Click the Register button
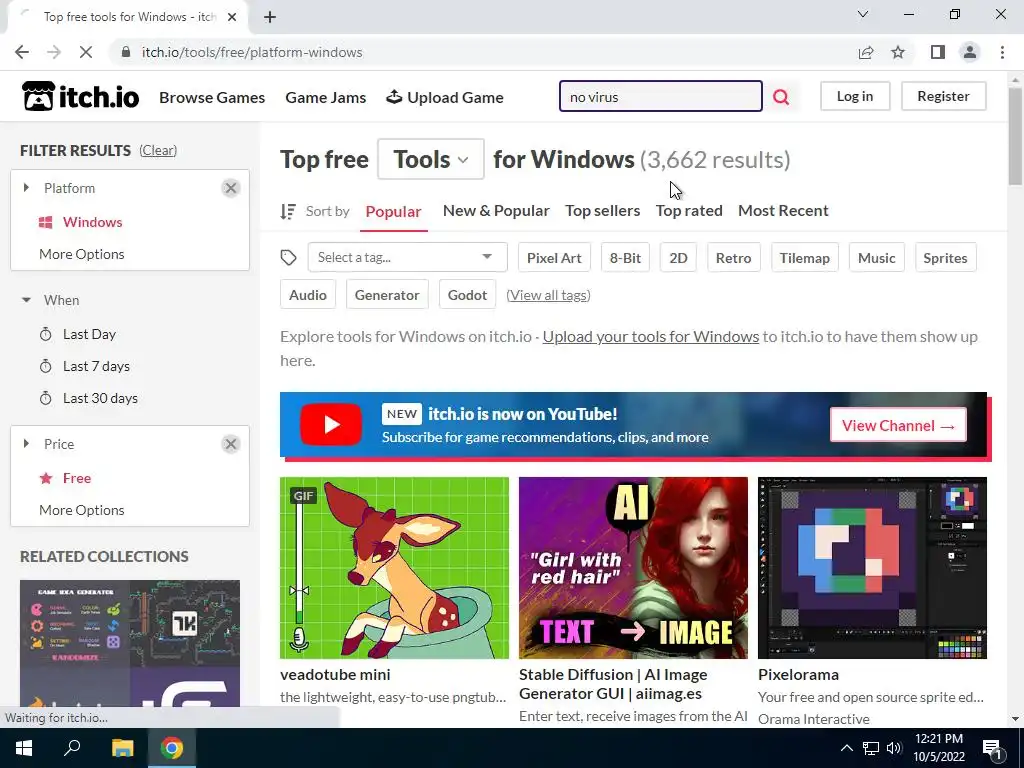The height and width of the screenshot is (768, 1024). [x=943, y=96]
